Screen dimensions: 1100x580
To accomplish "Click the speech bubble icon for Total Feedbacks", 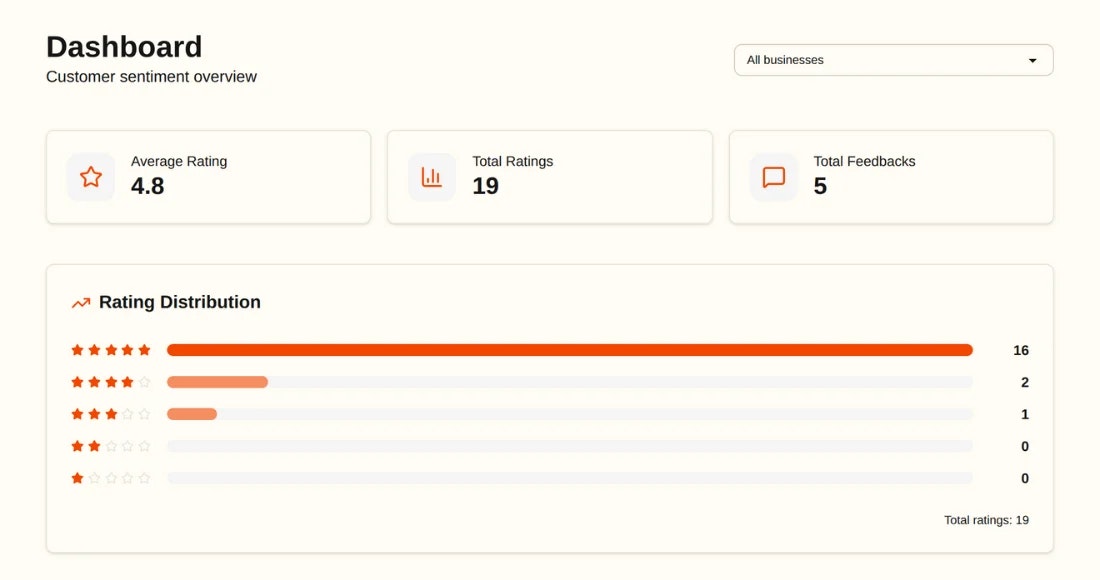I will [x=772, y=176].
